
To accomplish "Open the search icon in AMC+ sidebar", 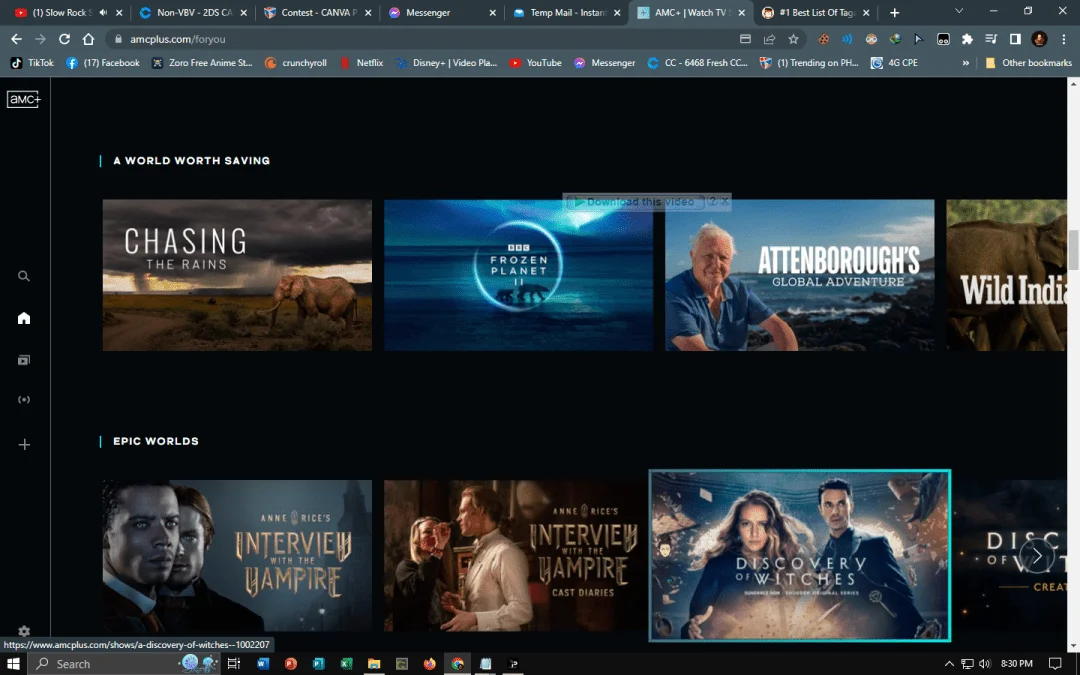I will [24, 276].
